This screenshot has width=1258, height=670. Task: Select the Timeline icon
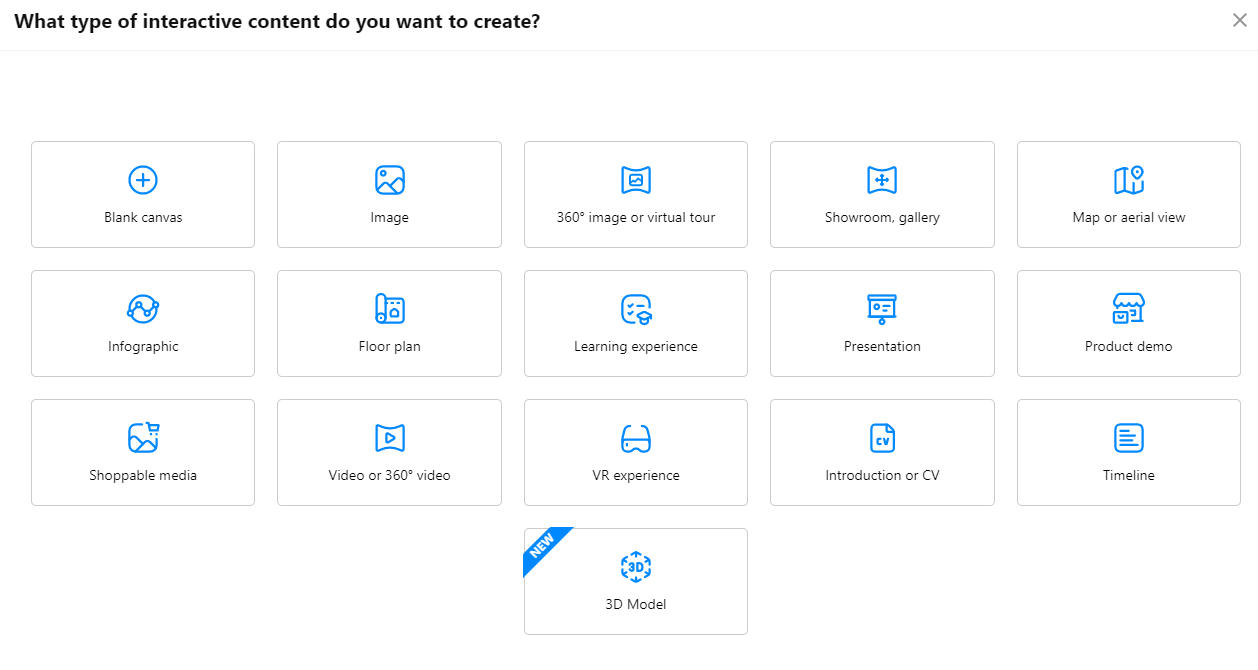pos(1128,438)
